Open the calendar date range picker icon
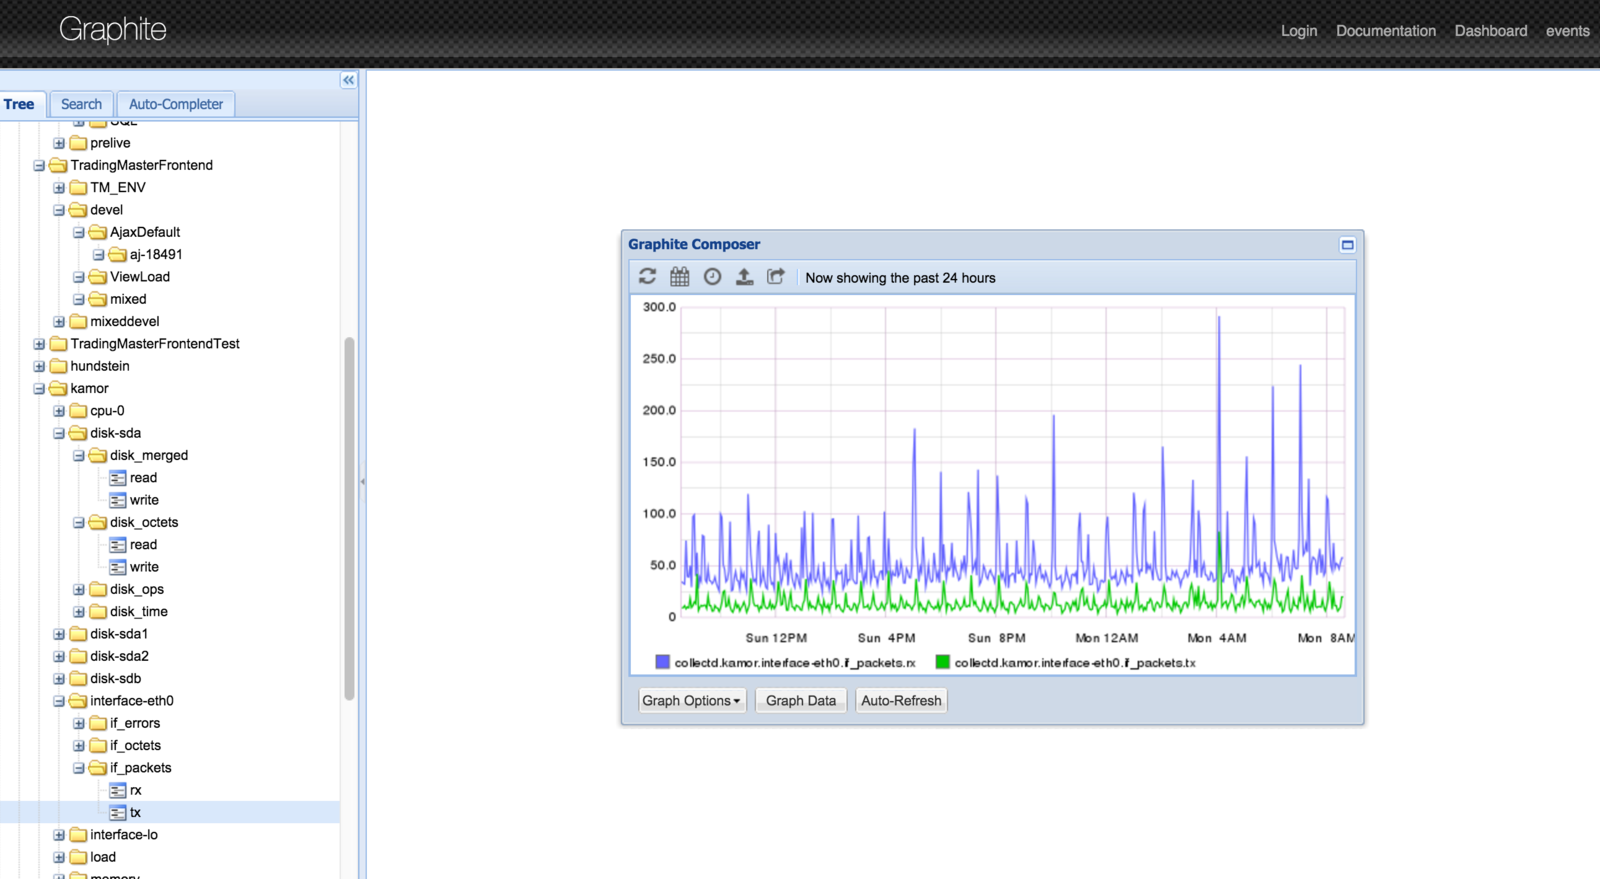Image resolution: width=1600 pixels, height=879 pixels. point(680,277)
